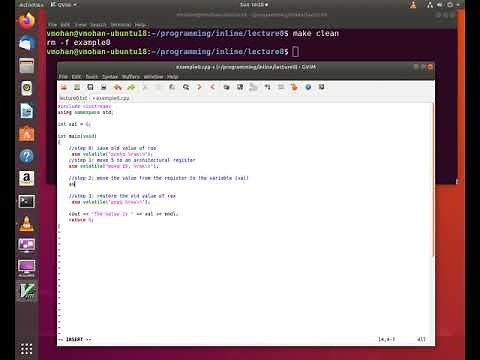Image resolution: width=480 pixels, height=360 pixels.
Task: Click the Save Session toolbar icon
Action: pyautogui.click(x=240, y=87)
